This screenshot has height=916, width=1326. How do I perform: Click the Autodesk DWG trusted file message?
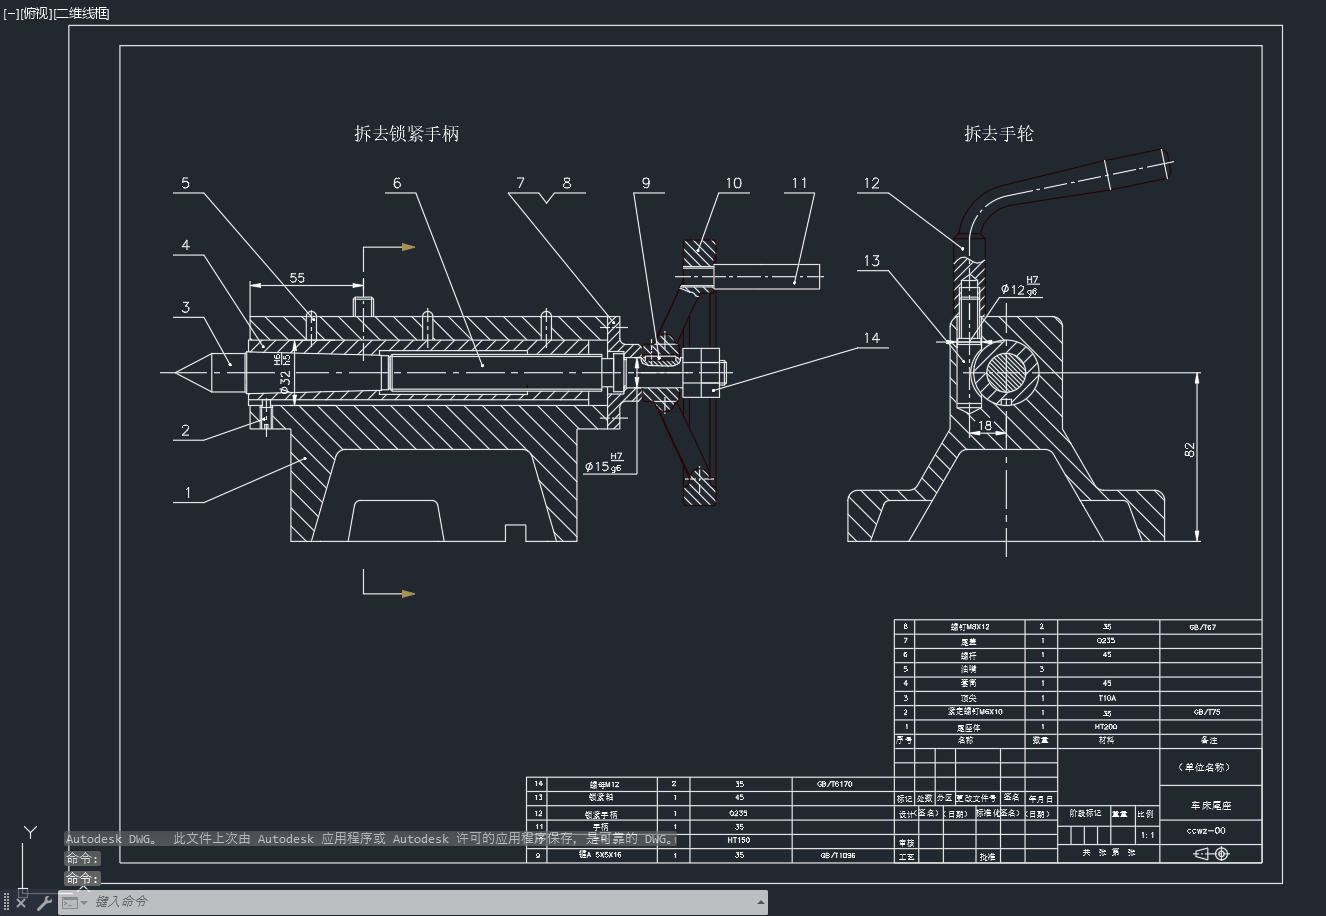371,840
